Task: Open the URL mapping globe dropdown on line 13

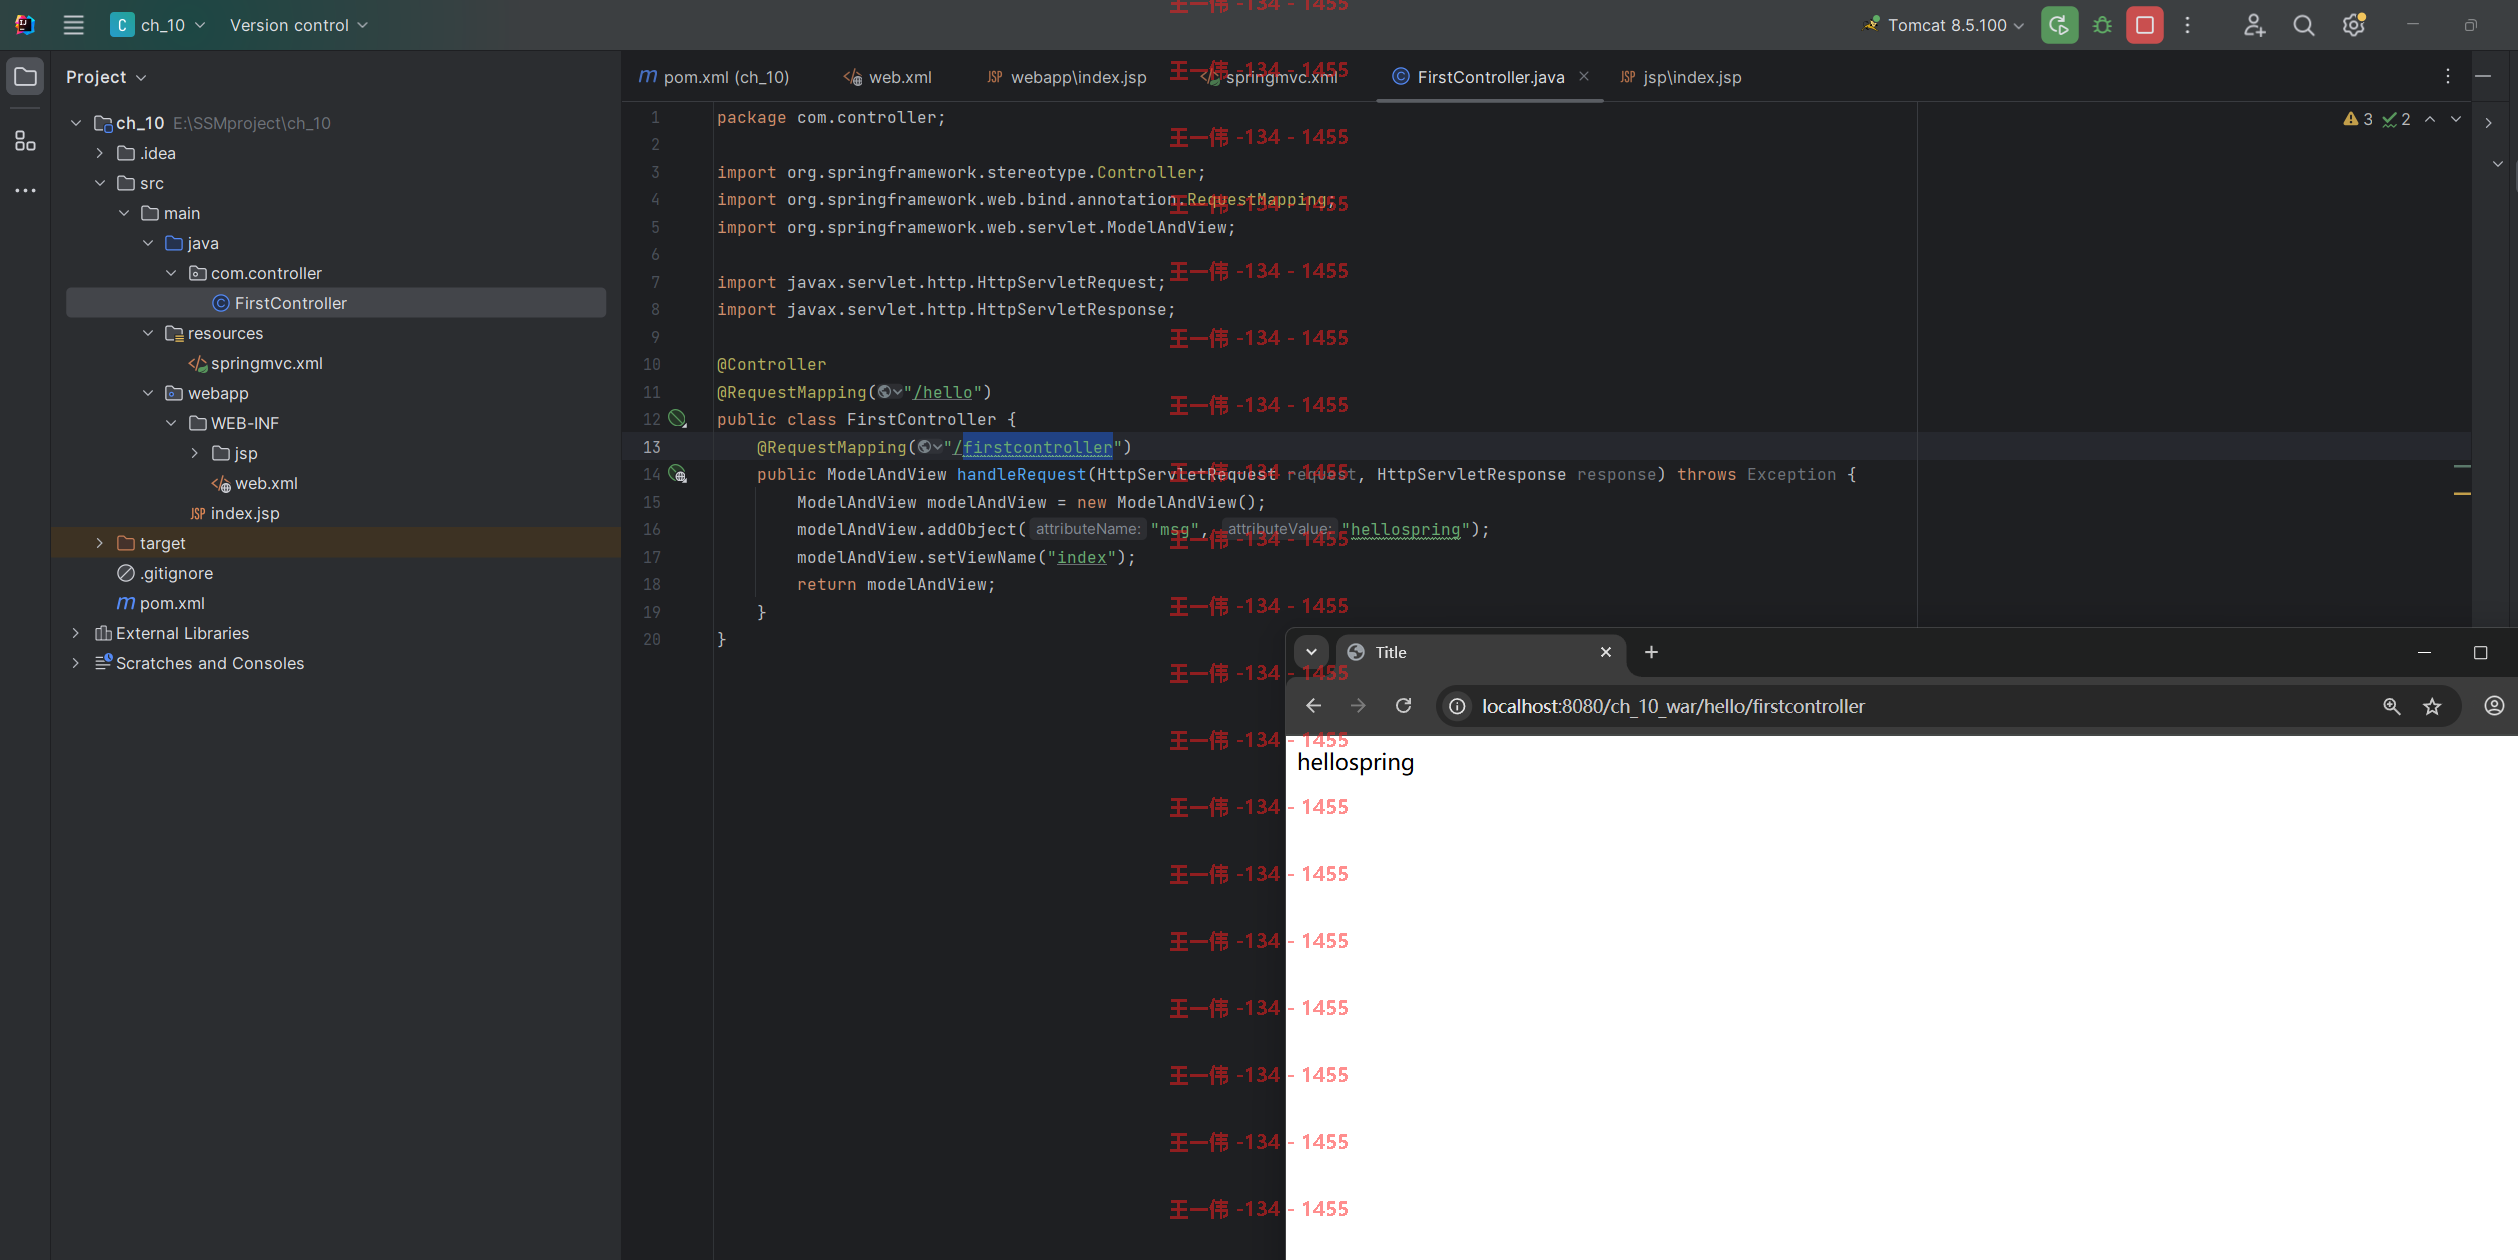Action: [929, 447]
